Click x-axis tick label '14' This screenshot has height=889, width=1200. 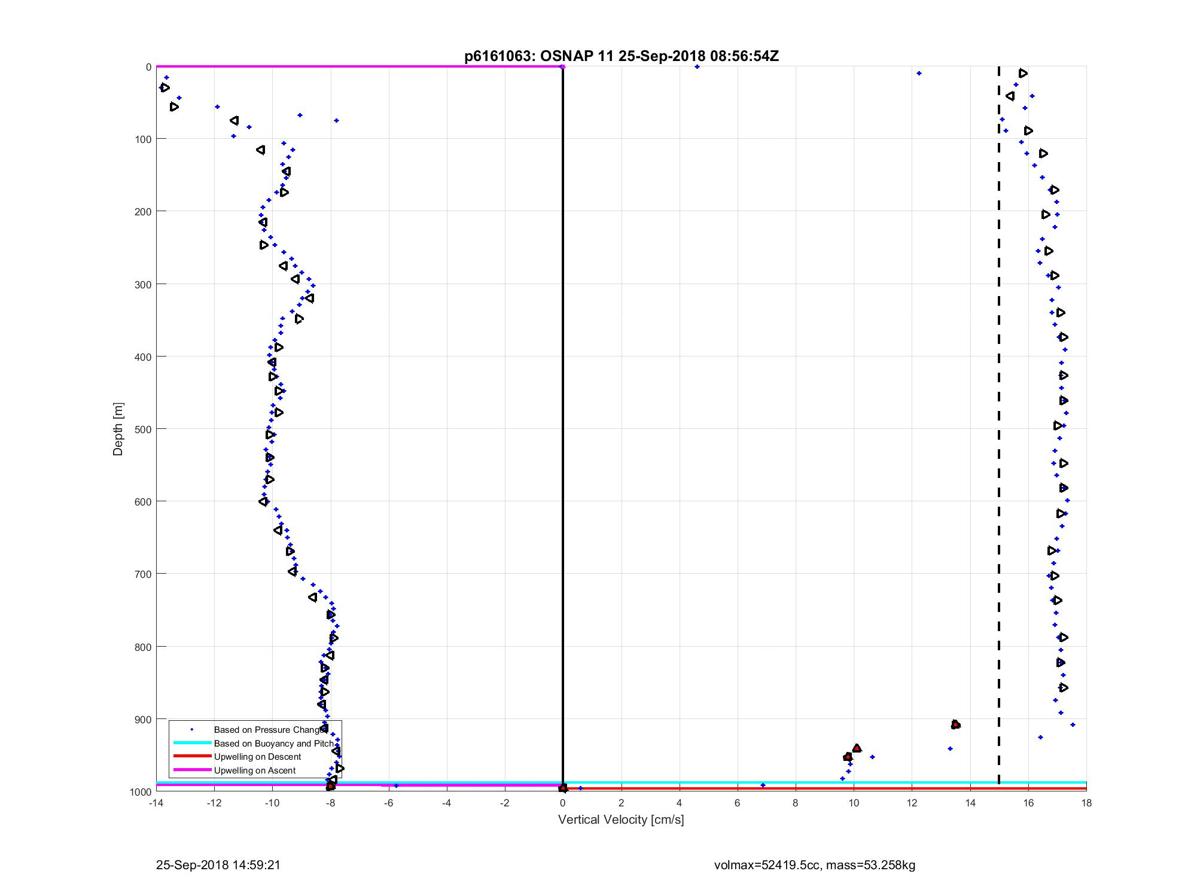point(970,802)
